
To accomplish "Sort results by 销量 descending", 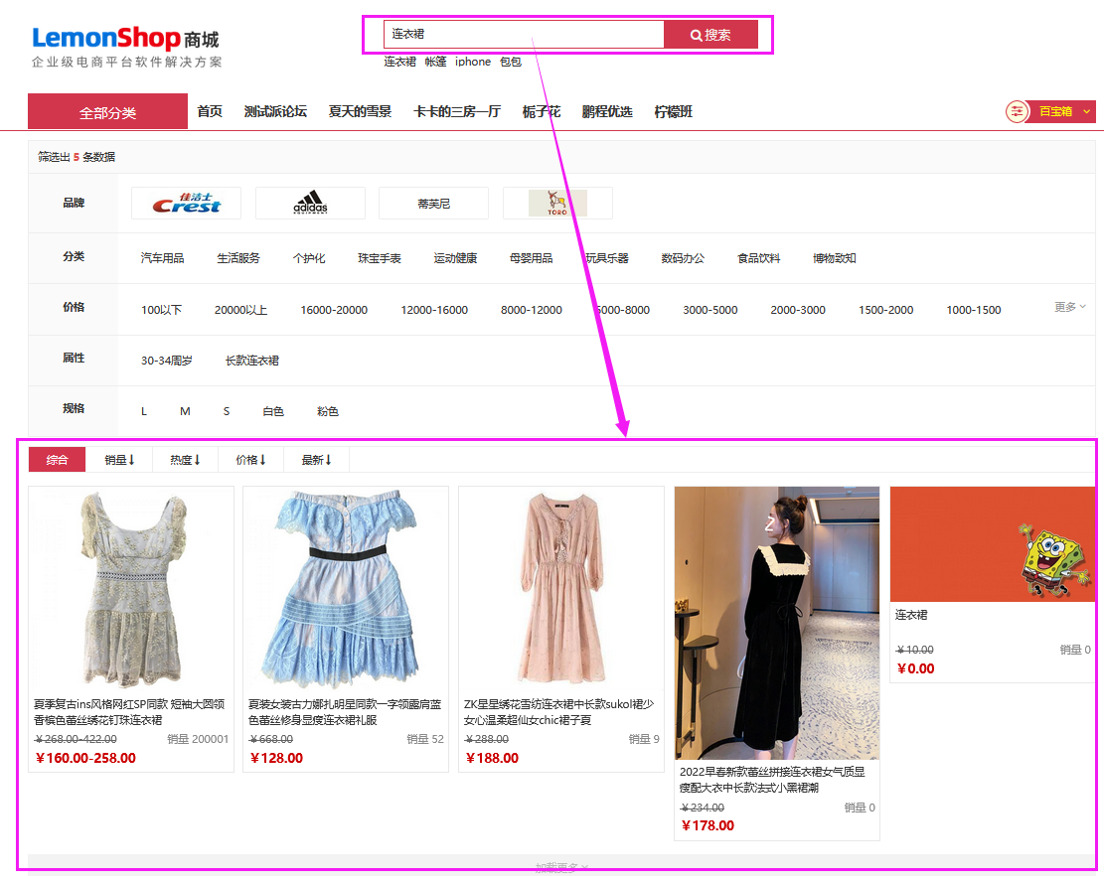I will 119,460.
